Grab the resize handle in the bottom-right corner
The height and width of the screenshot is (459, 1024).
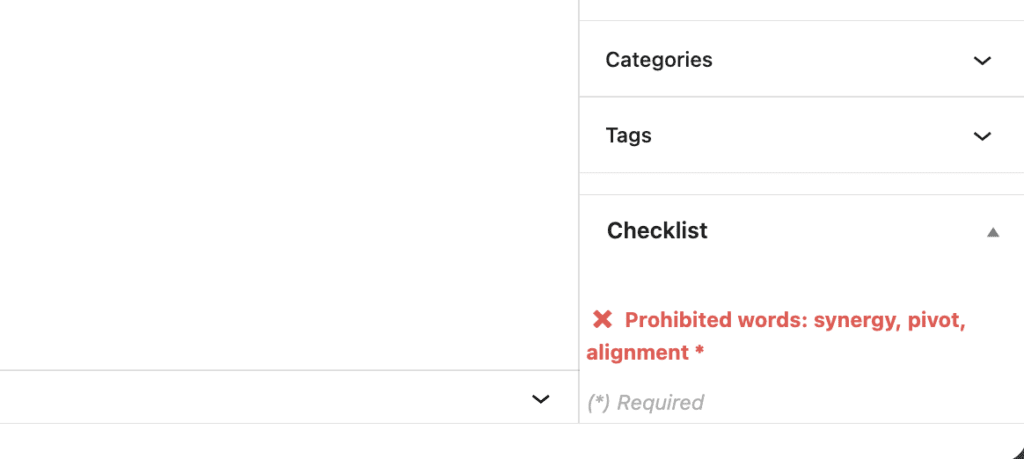[1014, 450]
